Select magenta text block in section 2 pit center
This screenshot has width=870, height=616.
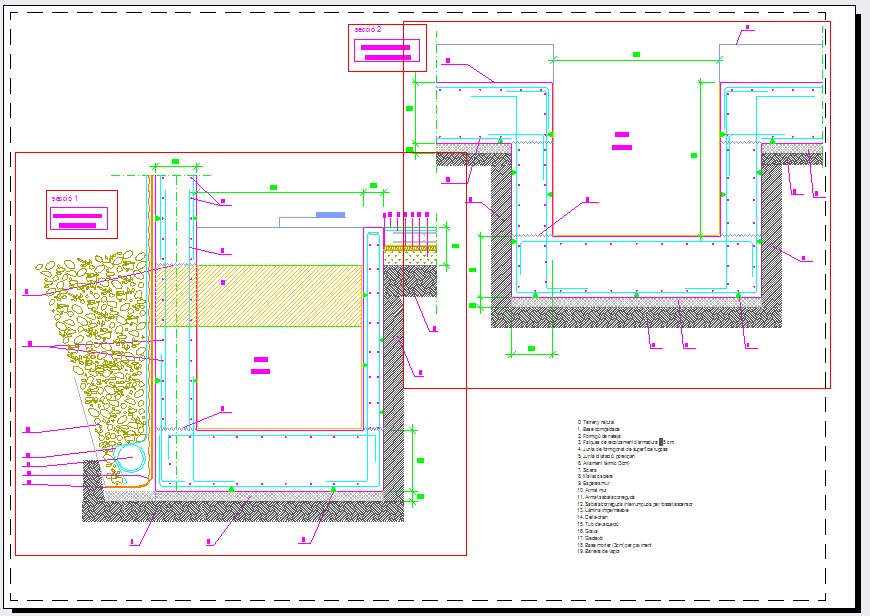622,140
